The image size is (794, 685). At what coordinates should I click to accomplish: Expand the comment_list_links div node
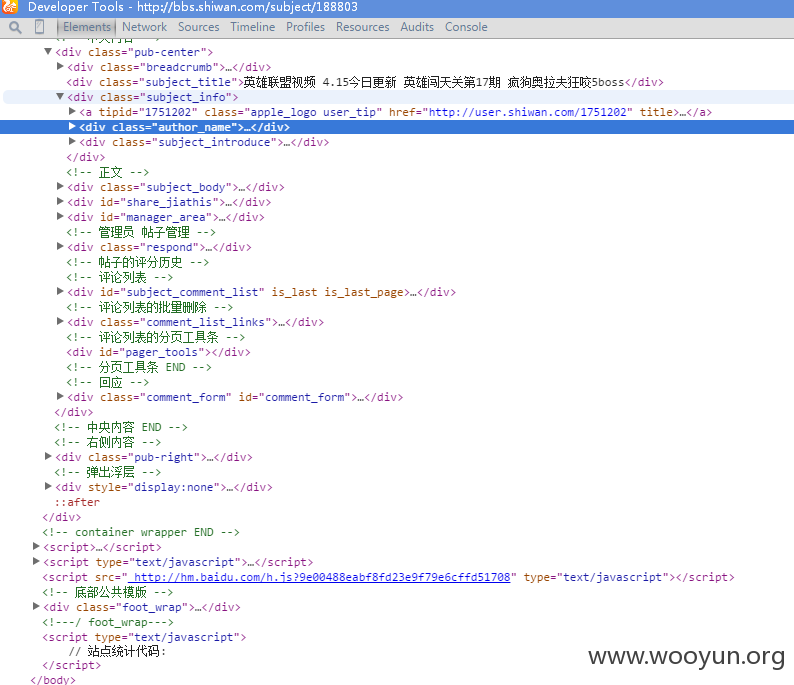coord(60,321)
